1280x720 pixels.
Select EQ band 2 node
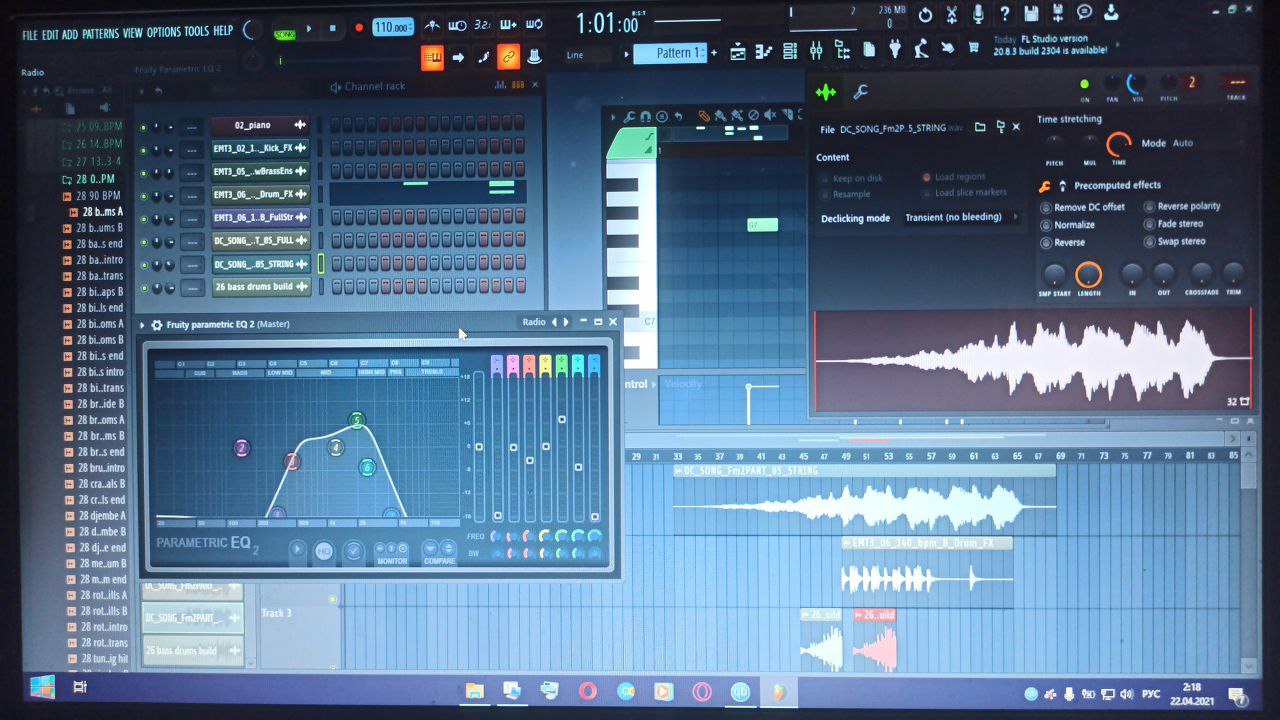(241, 448)
